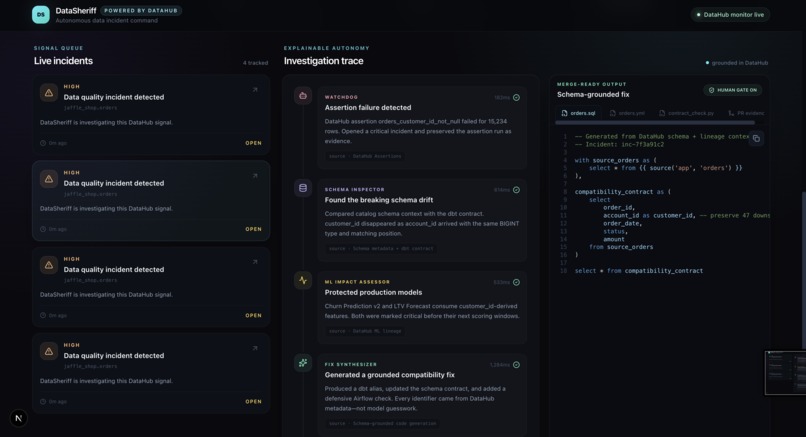
Task: Open the contract_check.py tab
Action: click(x=686, y=113)
